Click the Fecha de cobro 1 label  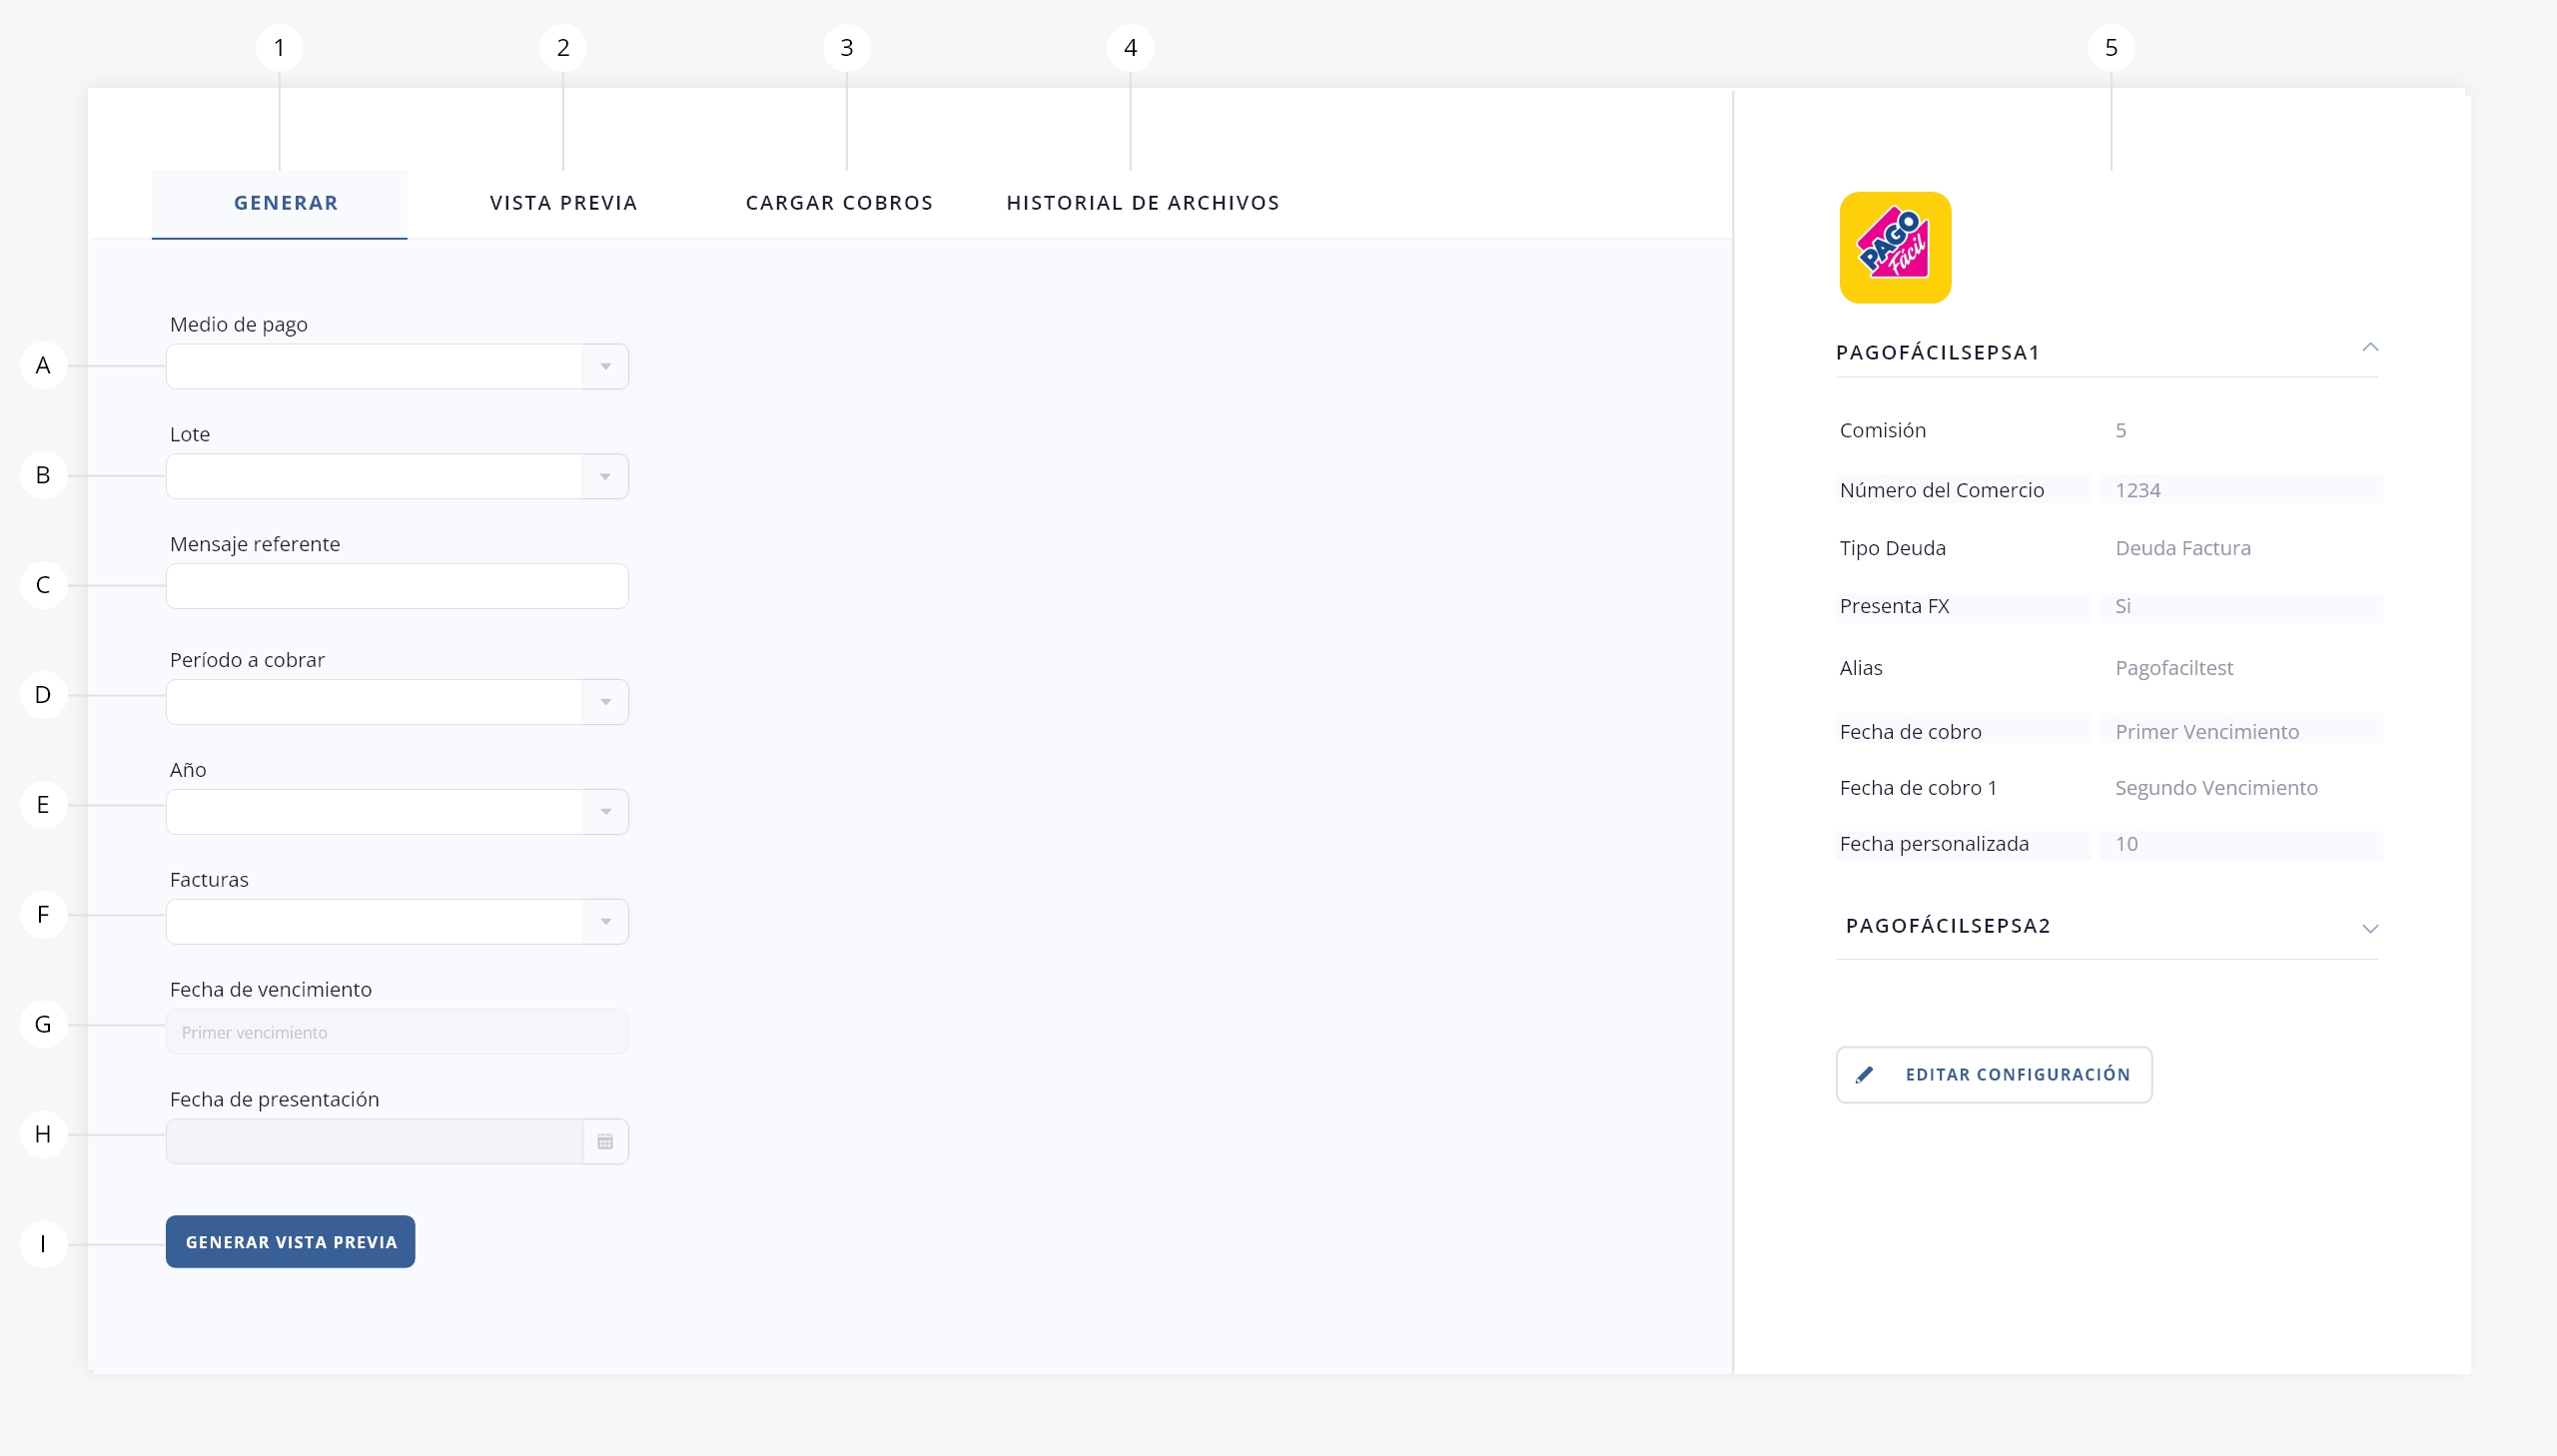coord(1919,788)
